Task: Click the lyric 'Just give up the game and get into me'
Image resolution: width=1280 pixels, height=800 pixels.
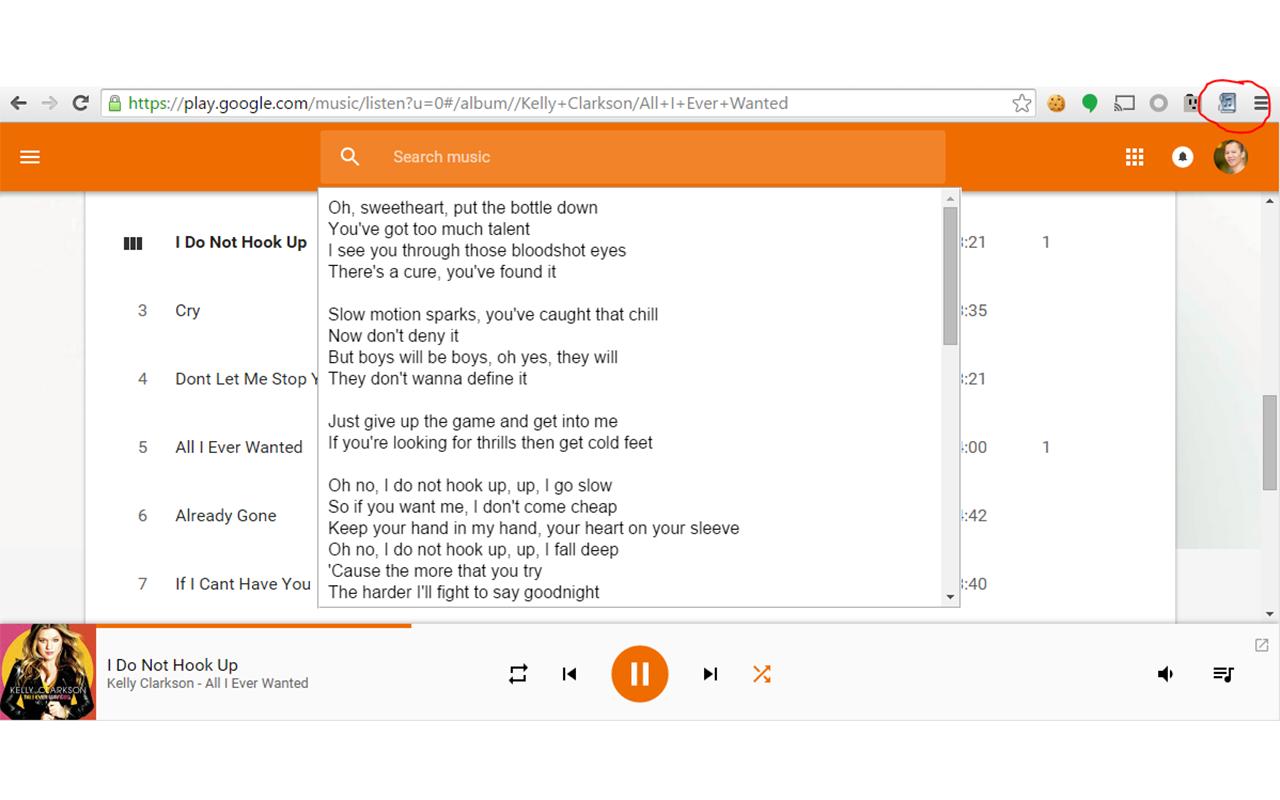Action: pos(473,422)
